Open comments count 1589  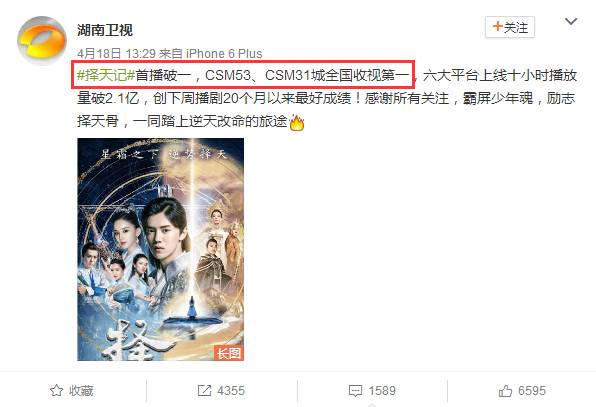click(382, 391)
